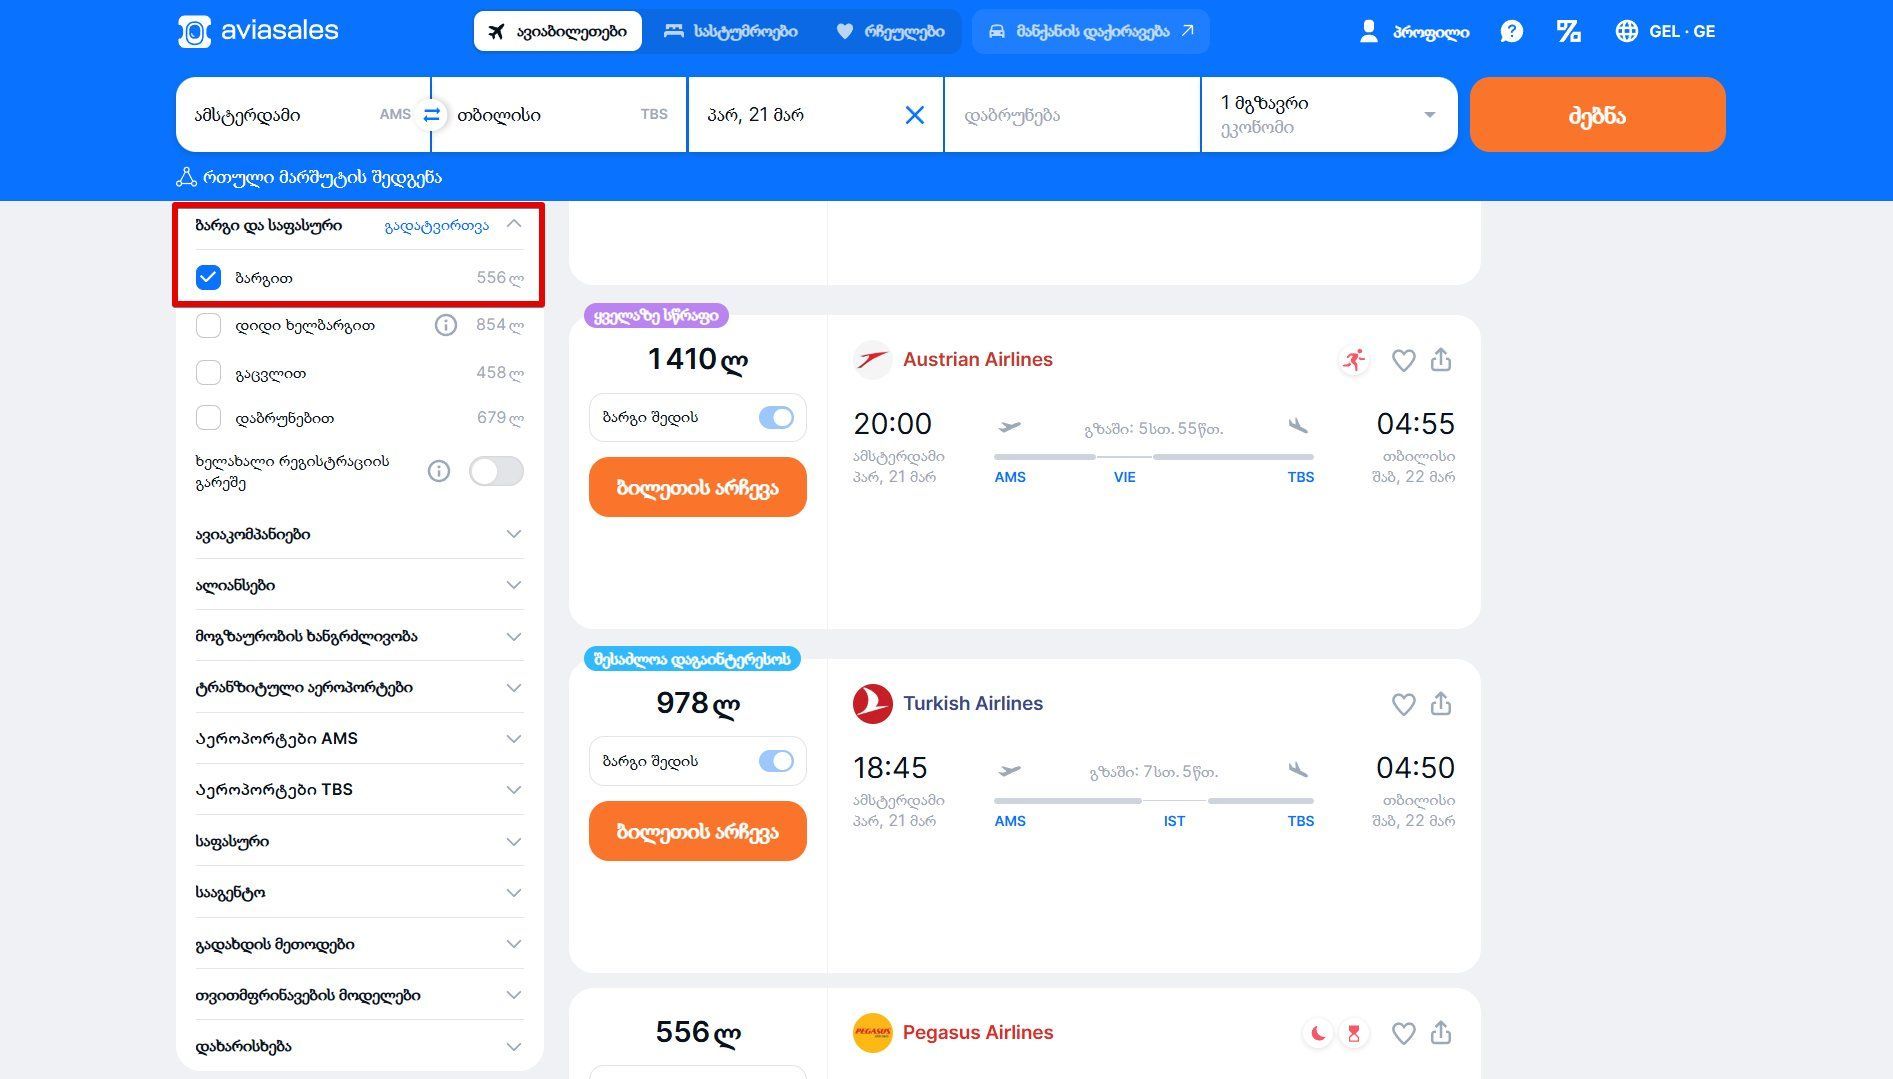Check the 458 ლ exchangeable ticket filter
This screenshot has height=1079, width=1893.
click(x=208, y=373)
